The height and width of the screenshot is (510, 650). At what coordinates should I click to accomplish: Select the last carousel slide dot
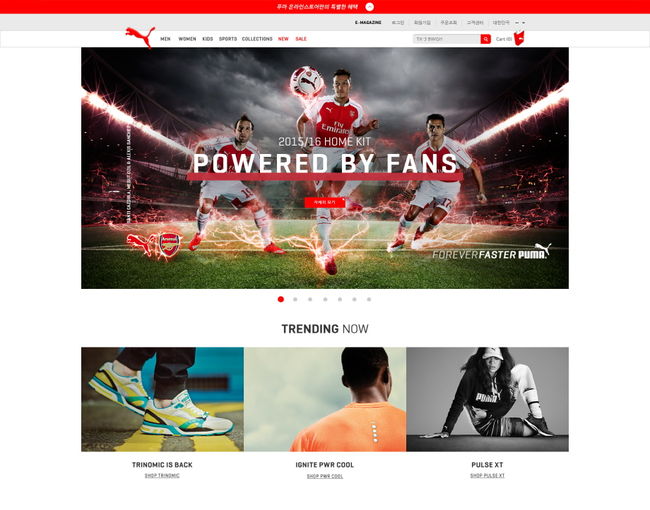(x=369, y=299)
